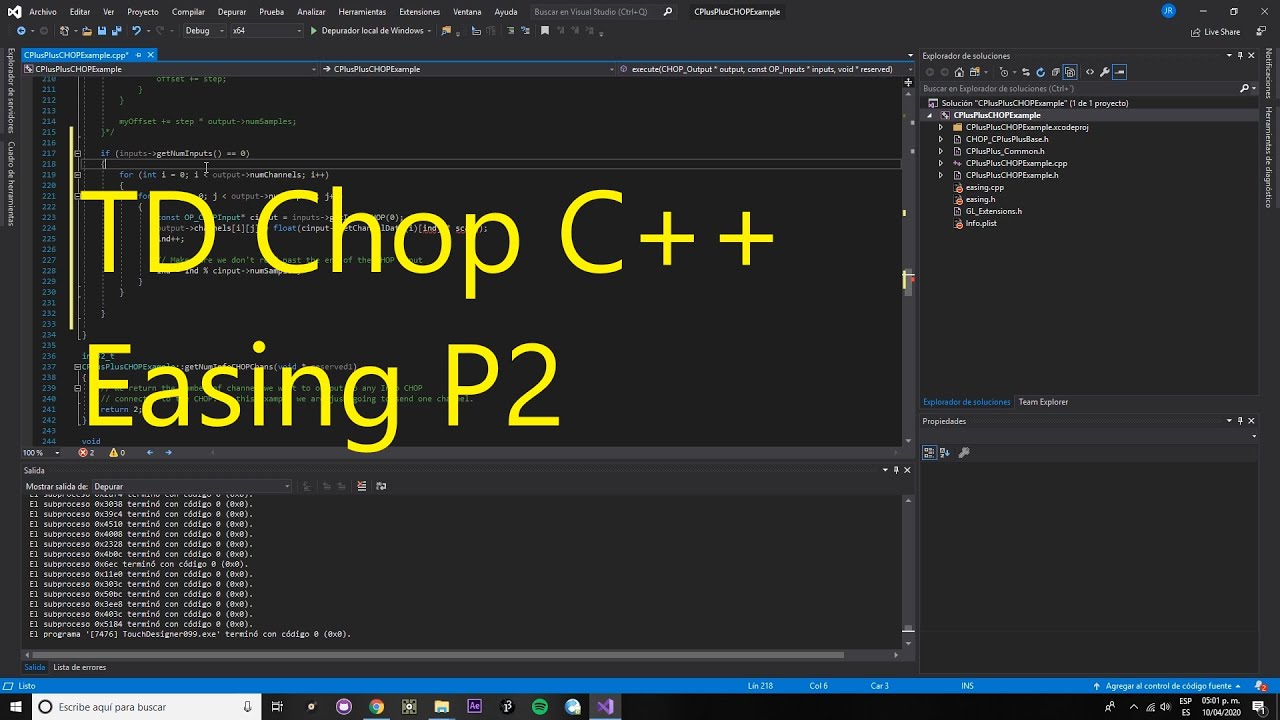This screenshot has height=720, width=1280.
Task: Pin the CPlusPlusCHOPExample.cpp tab
Action: tap(139, 55)
